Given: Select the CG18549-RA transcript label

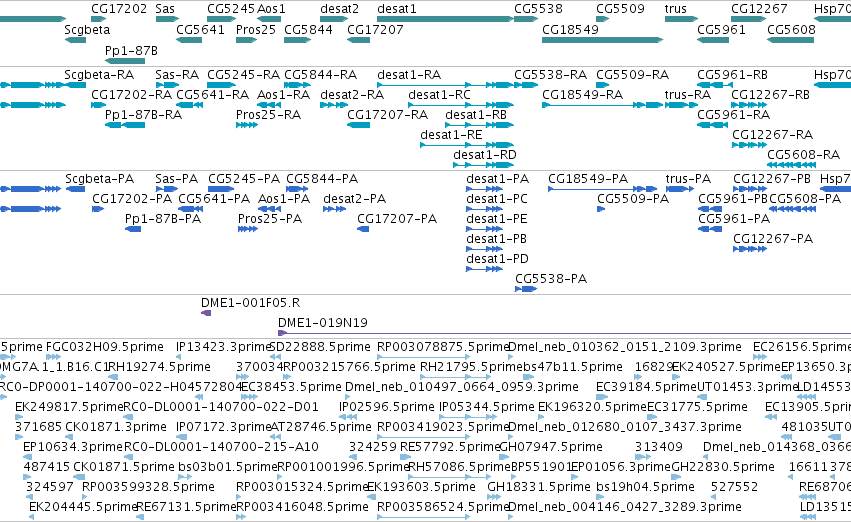Looking at the screenshot, I should click(x=582, y=94).
